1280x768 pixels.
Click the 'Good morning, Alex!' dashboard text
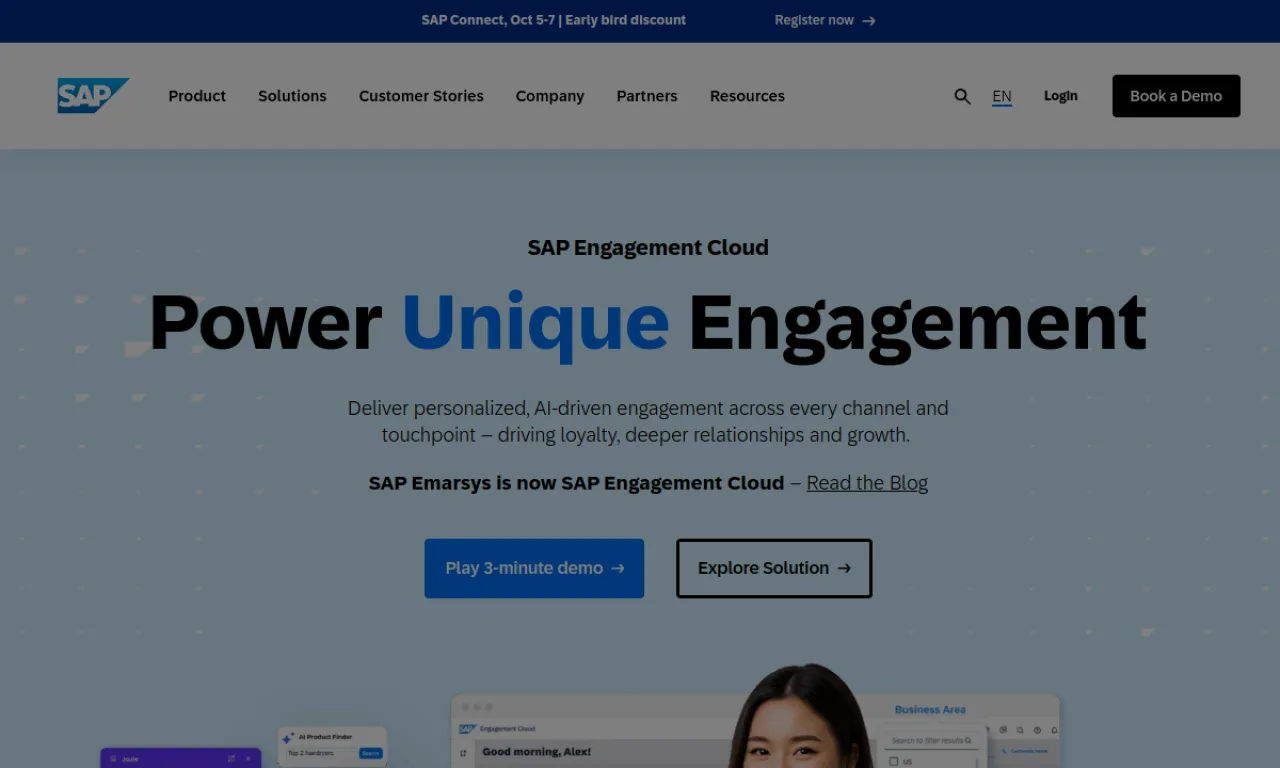(537, 751)
